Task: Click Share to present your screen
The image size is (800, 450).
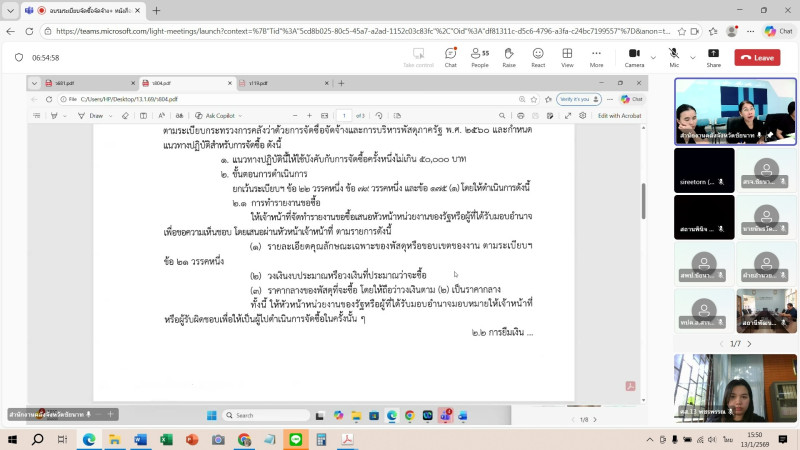Action: tap(713, 57)
